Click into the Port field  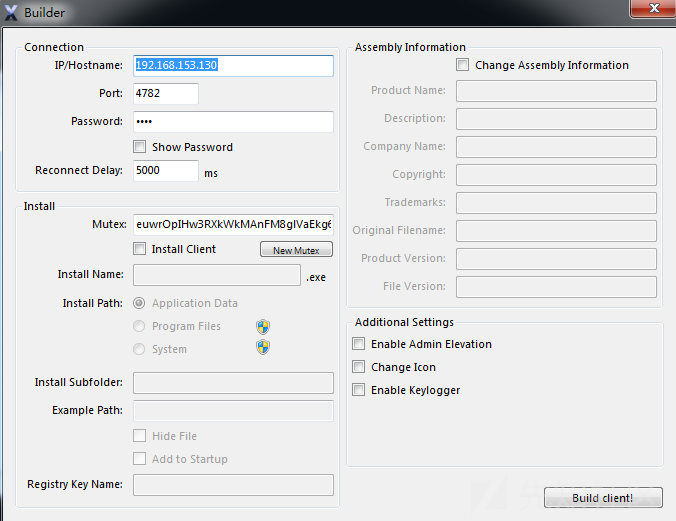[166, 94]
